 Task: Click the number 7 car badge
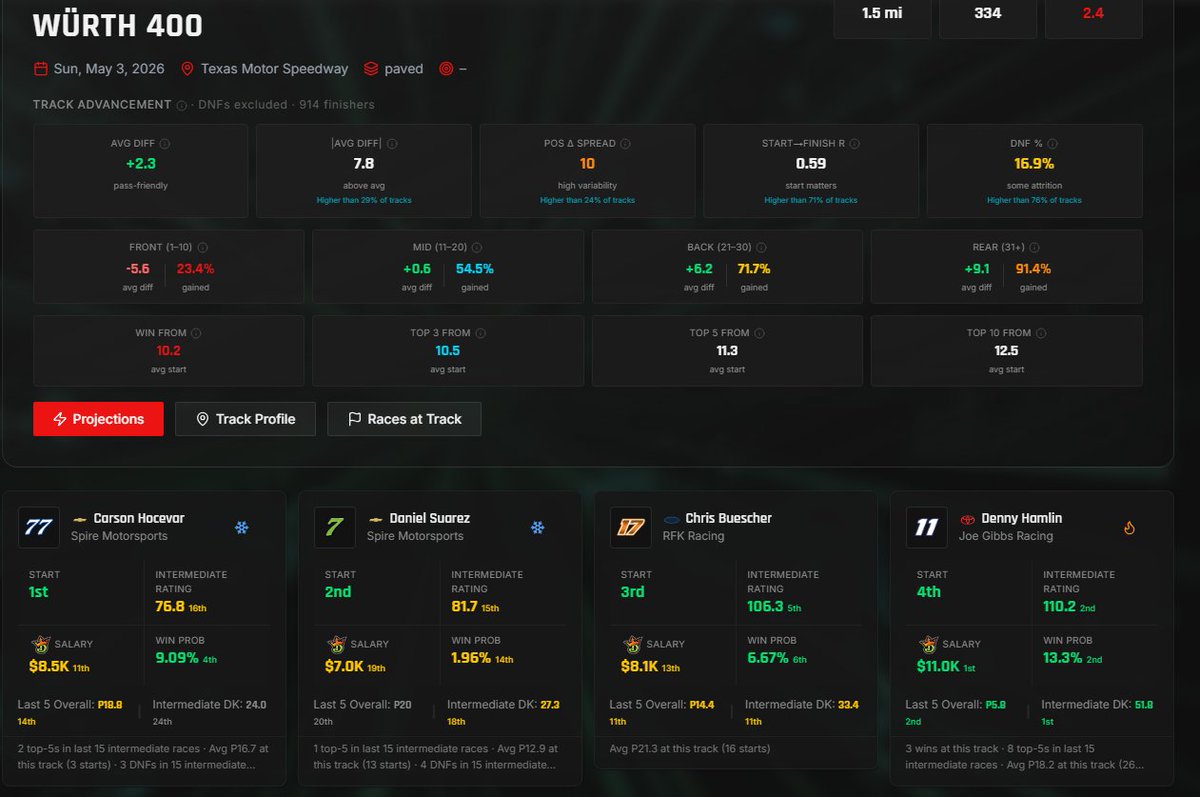tap(334, 527)
